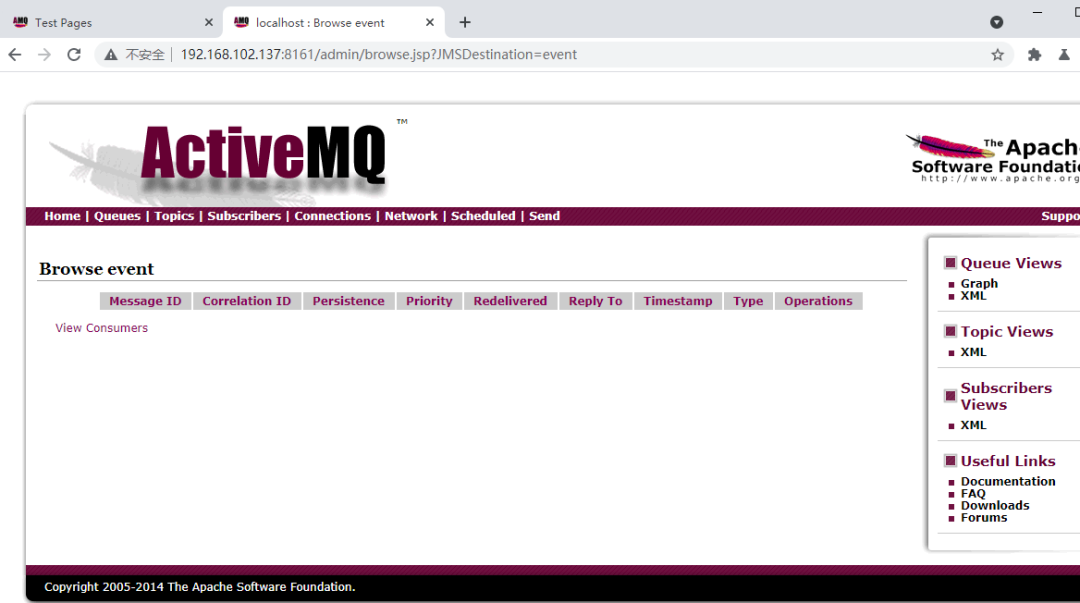Click the Topic Views square bullet icon

(x=951, y=331)
